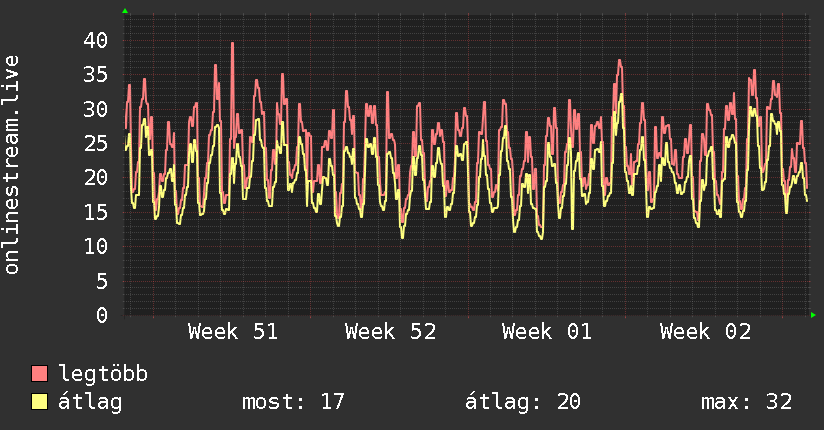Viewport: 824px width, 430px height.
Task: Click the Week 02 axis label
Action: [x=706, y=332]
